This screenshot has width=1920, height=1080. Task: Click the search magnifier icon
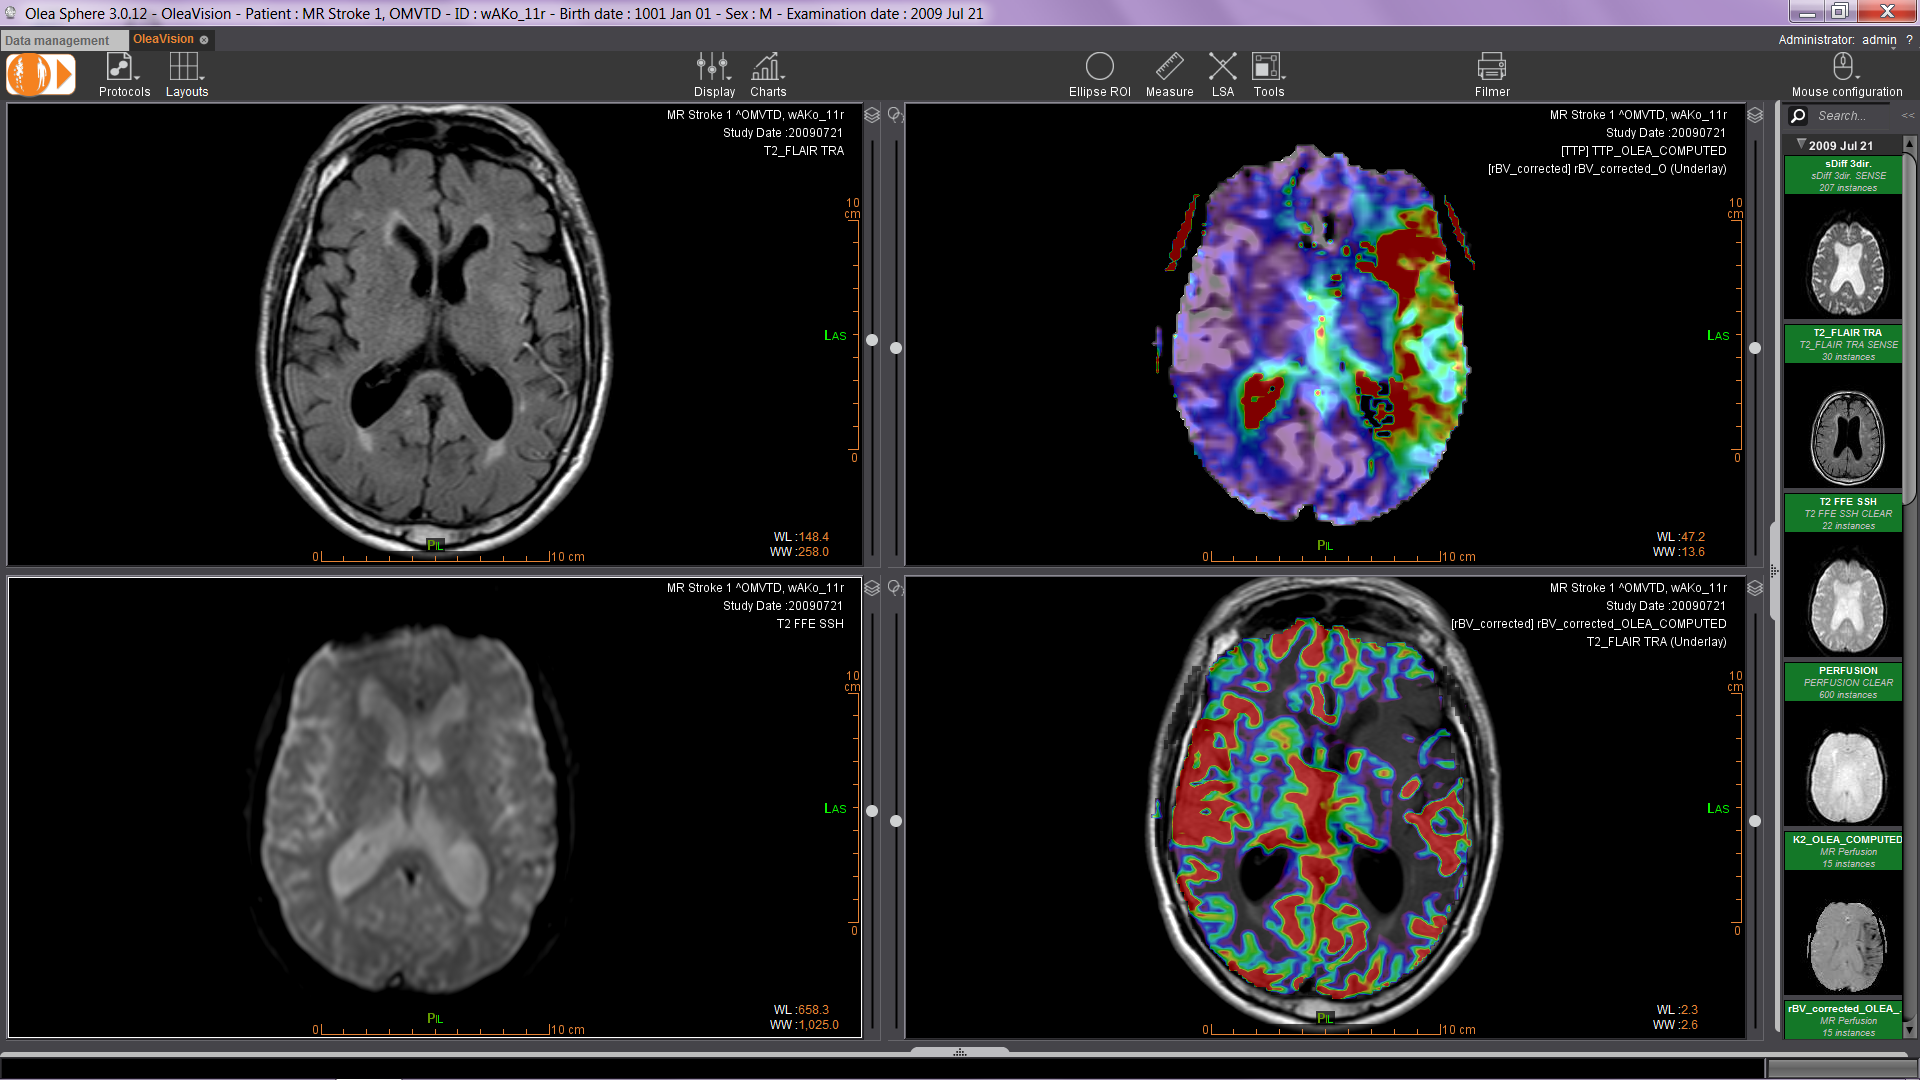1798,116
